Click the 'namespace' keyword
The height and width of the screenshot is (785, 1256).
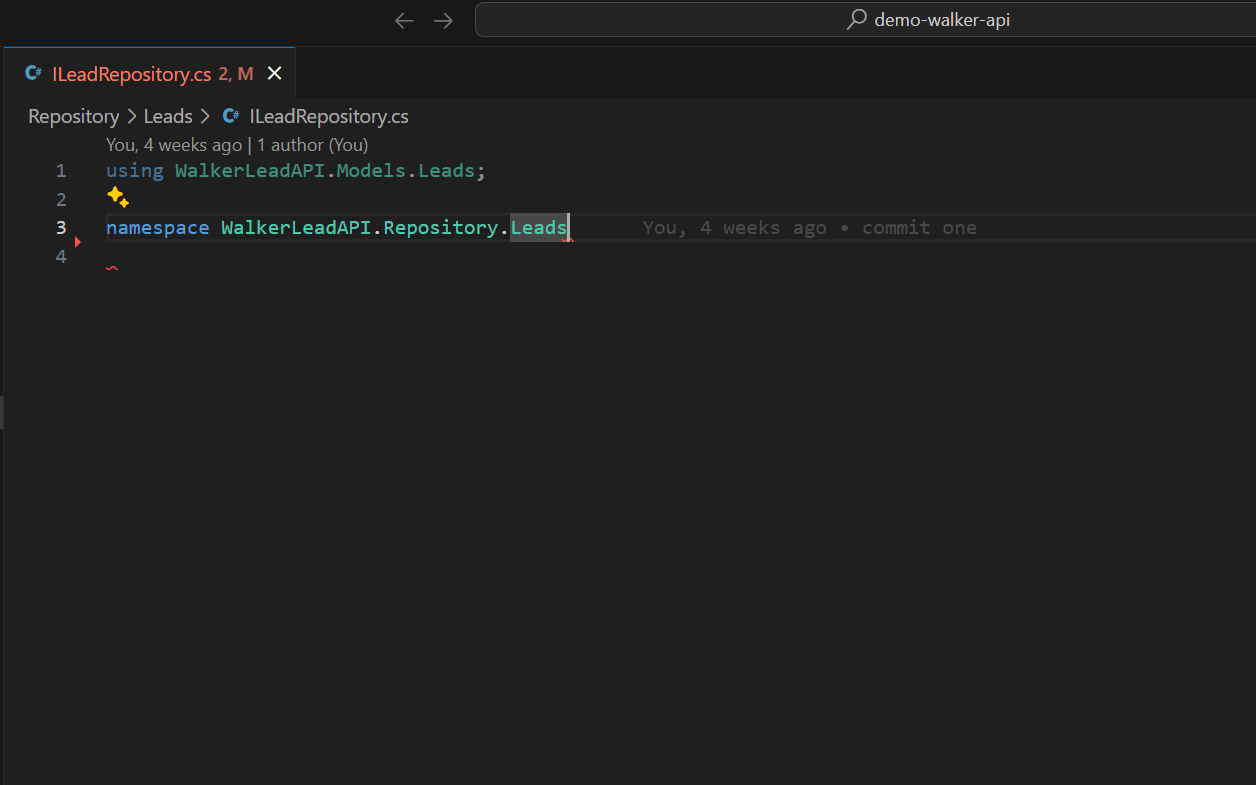click(x=158, y=228)
